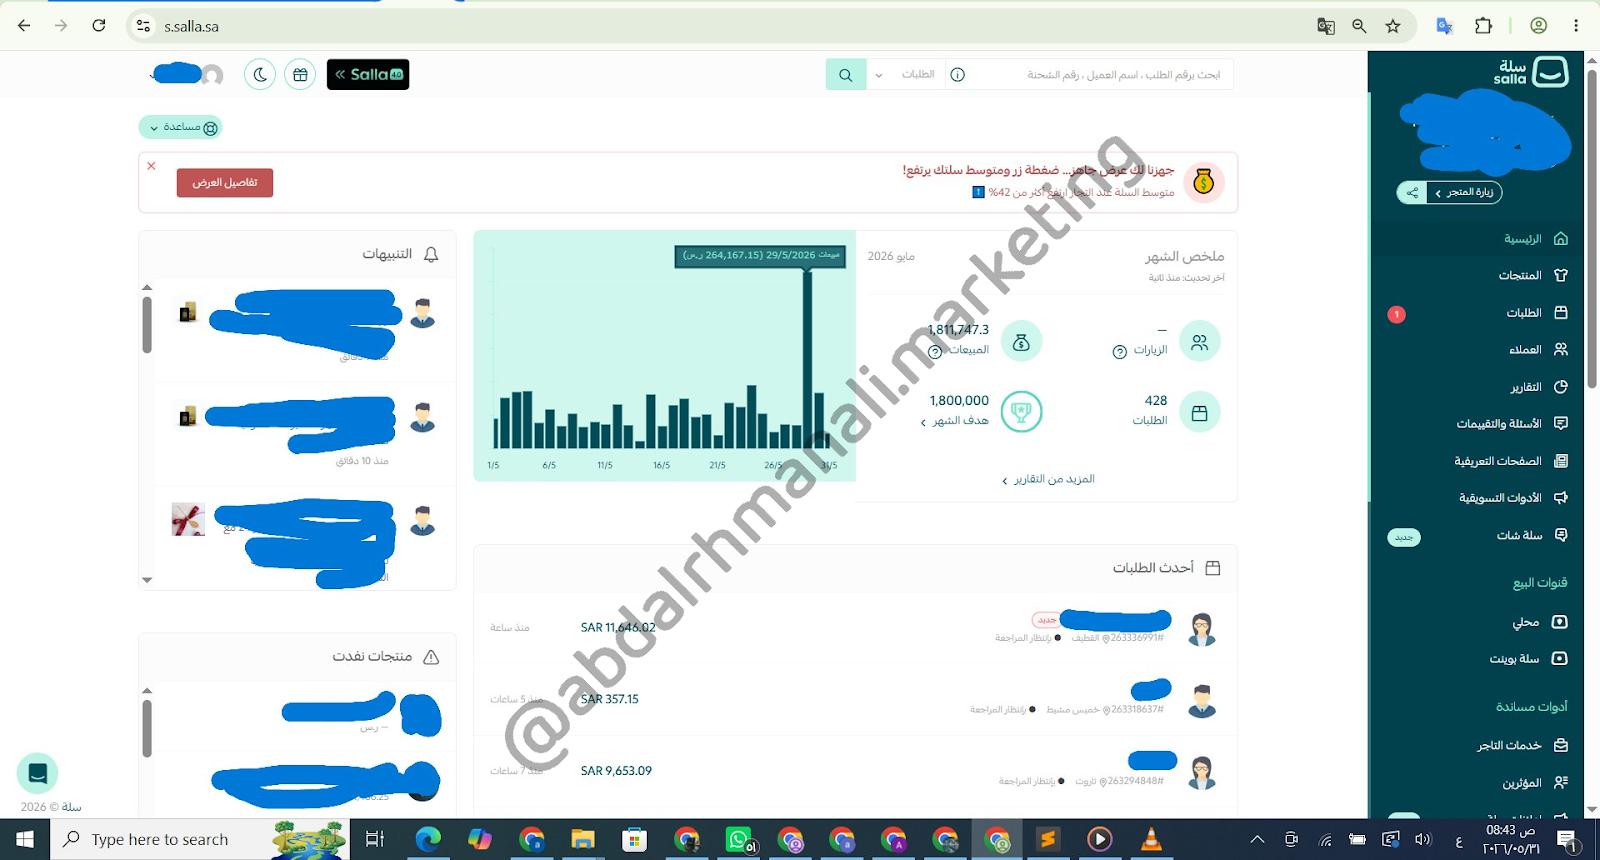
Task: Dismiss the offer banner with the red X
Action: 152,166
